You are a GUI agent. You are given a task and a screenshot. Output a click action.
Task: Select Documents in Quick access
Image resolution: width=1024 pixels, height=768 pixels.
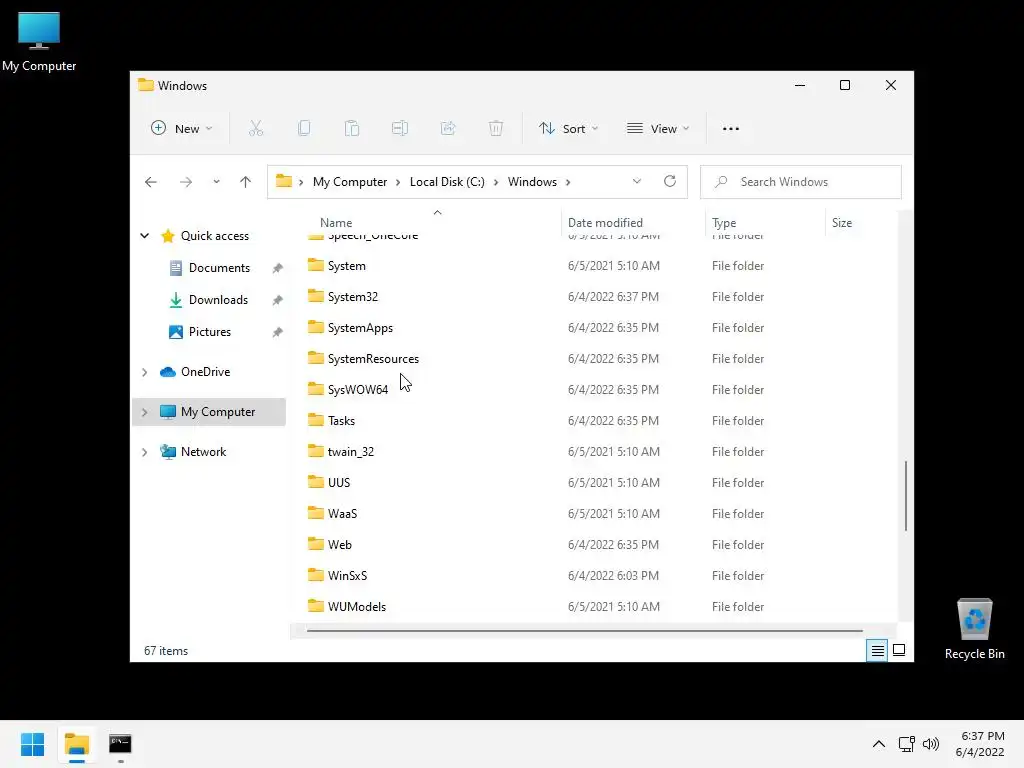(x=219, y=268)
